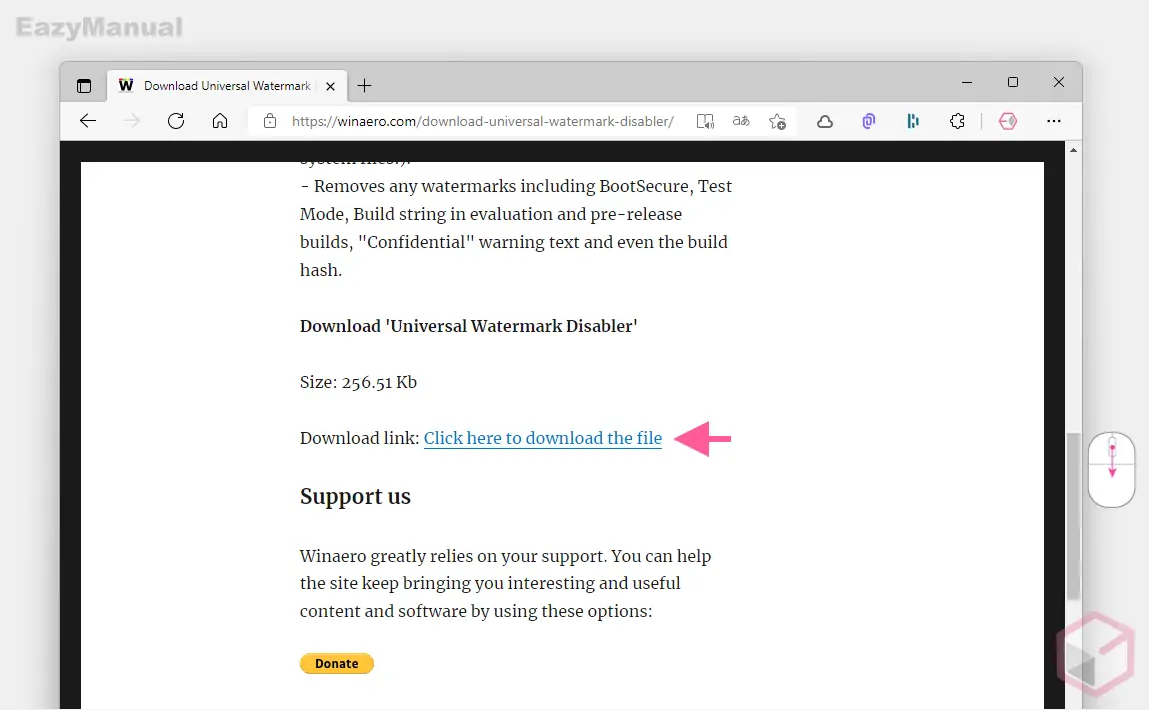1149x710 pixels.
Task: Open the Extensions puzzle-piece menu
Action: point(957,121)
